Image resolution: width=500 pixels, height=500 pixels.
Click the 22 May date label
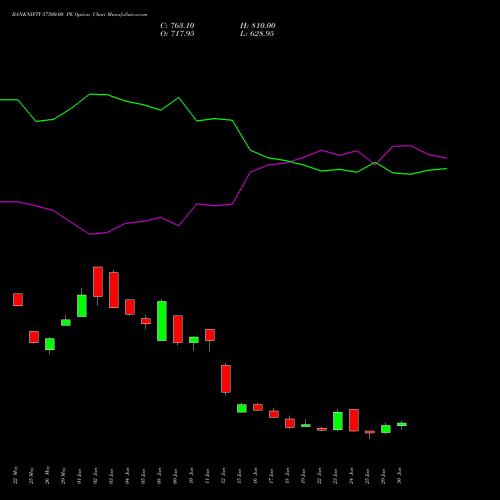(x=15, y=476)
